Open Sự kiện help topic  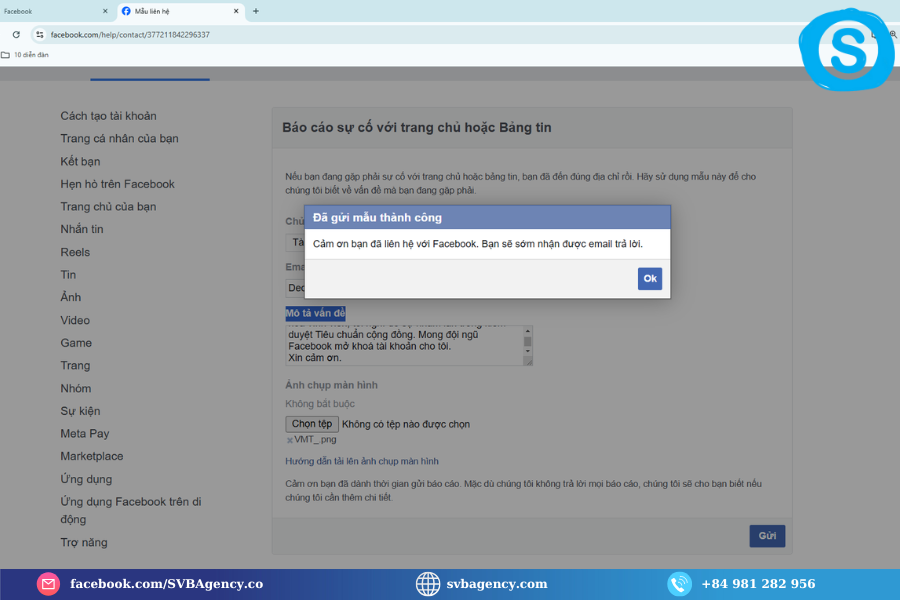pyautogui.click(x=80, y=411)
